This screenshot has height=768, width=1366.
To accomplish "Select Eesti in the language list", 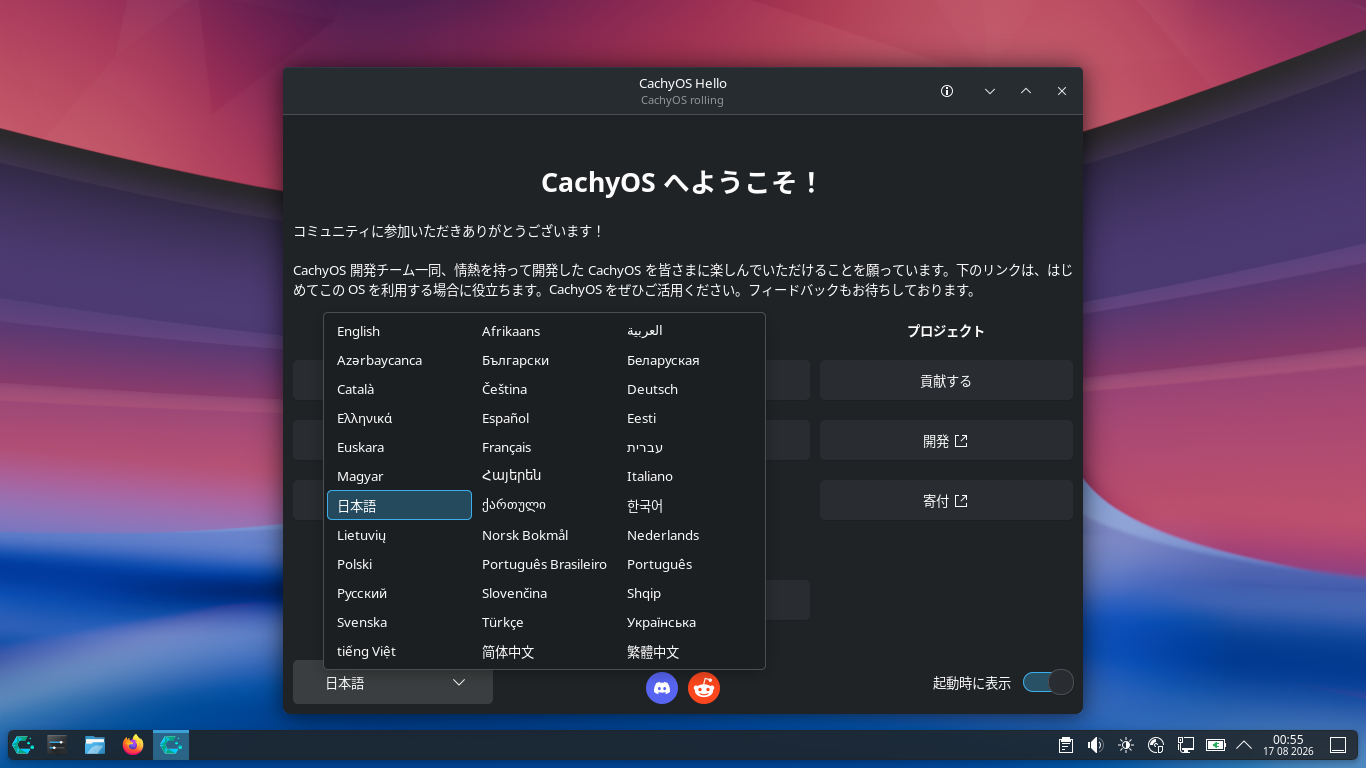I will pos(689,418).
